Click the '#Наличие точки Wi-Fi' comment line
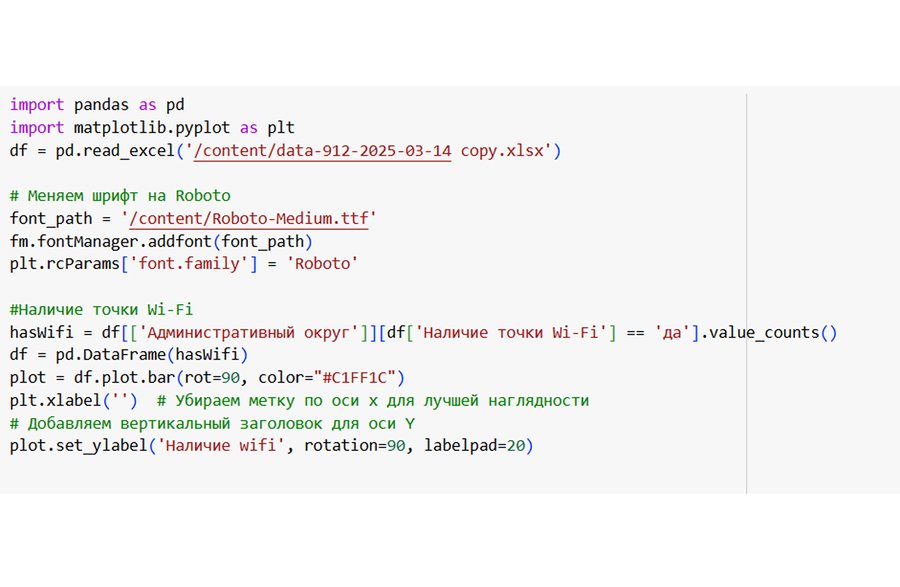This screenshot has height=587, width=900. coord(101,309)
